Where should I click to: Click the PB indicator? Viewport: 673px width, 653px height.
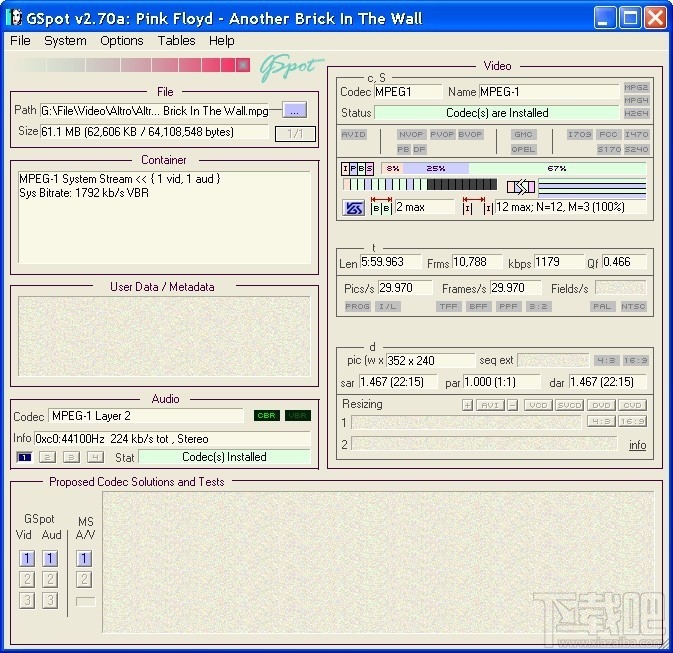403,149
